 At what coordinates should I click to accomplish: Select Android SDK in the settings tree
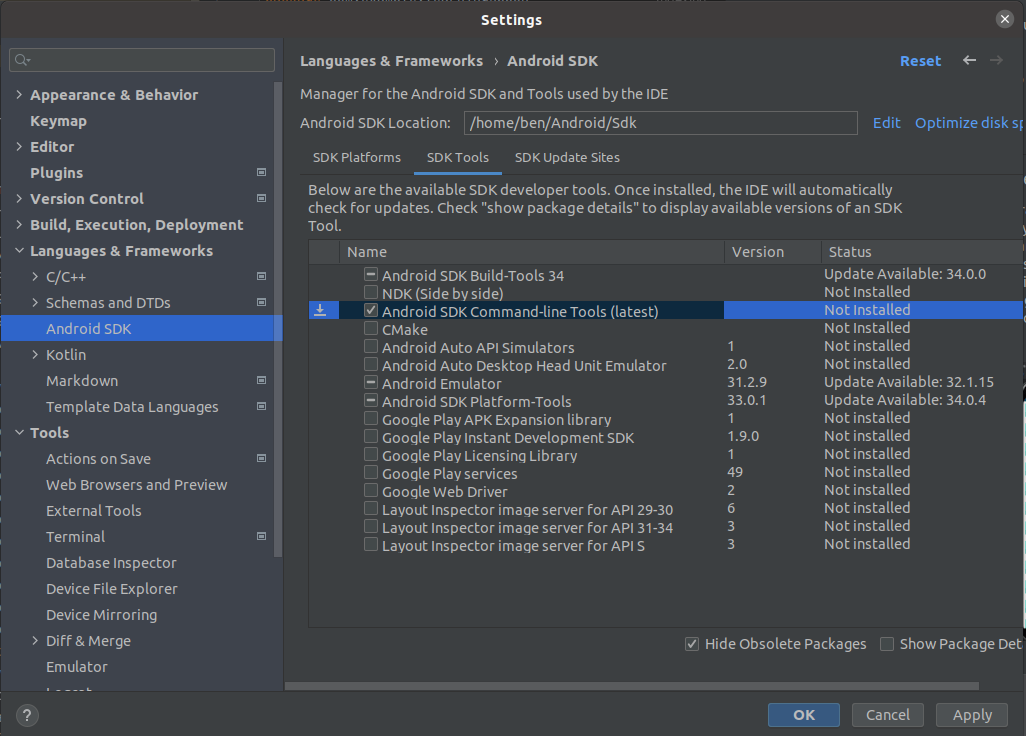(x=142, y=328)
